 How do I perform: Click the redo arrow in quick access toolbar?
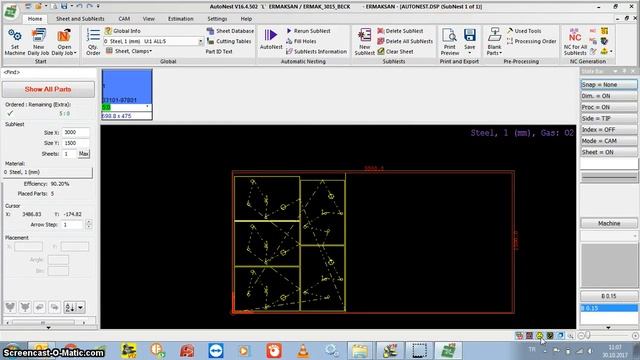point(89,7)
